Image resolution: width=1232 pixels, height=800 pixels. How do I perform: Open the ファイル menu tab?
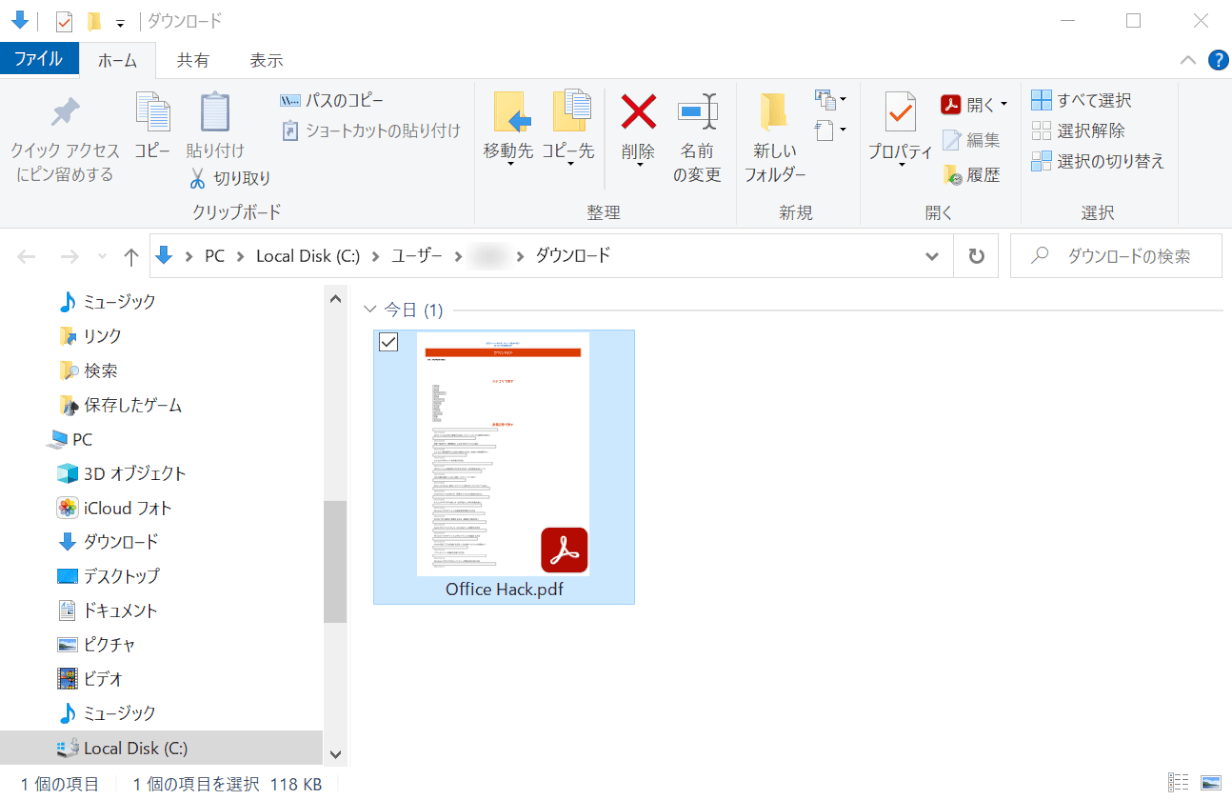tap(39, 60)
